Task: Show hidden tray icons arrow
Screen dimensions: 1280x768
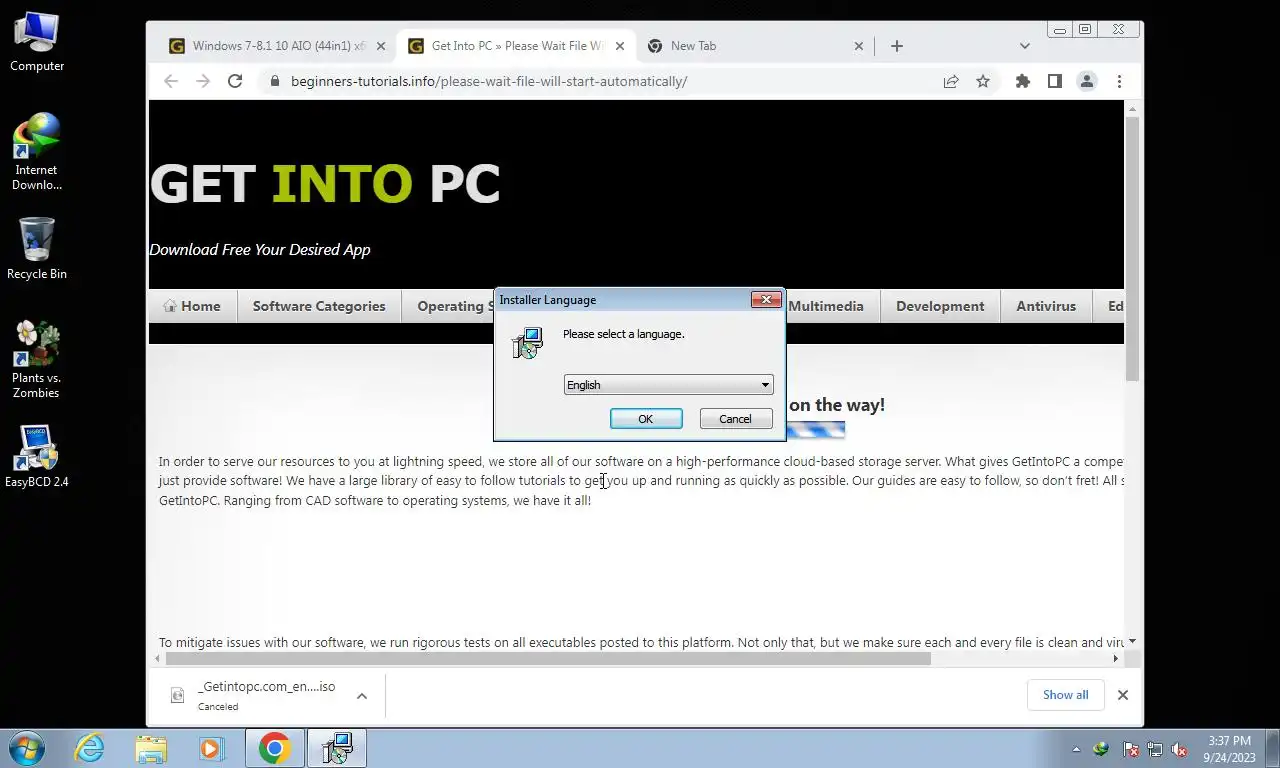Action: [x=1076, y=749]
